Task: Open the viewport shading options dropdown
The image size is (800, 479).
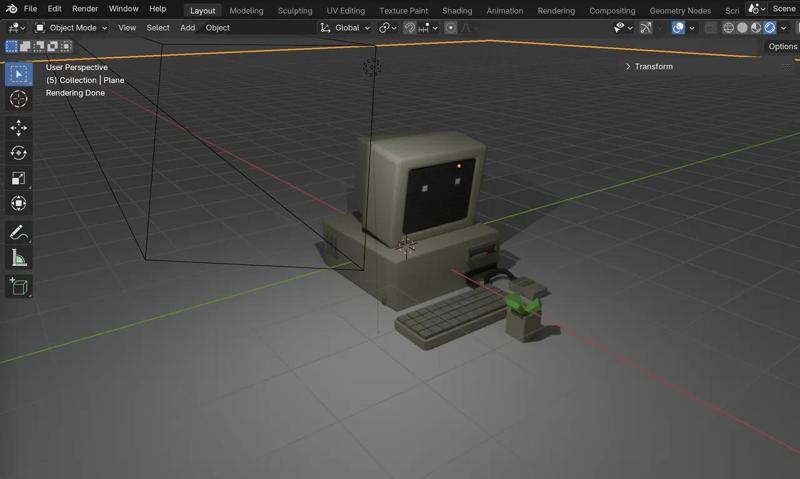Action: tap(784, 28)
